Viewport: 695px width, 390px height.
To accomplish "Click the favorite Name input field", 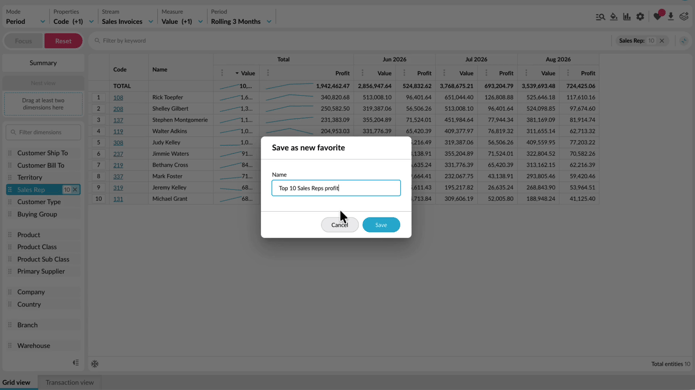I will click(336, 188).
